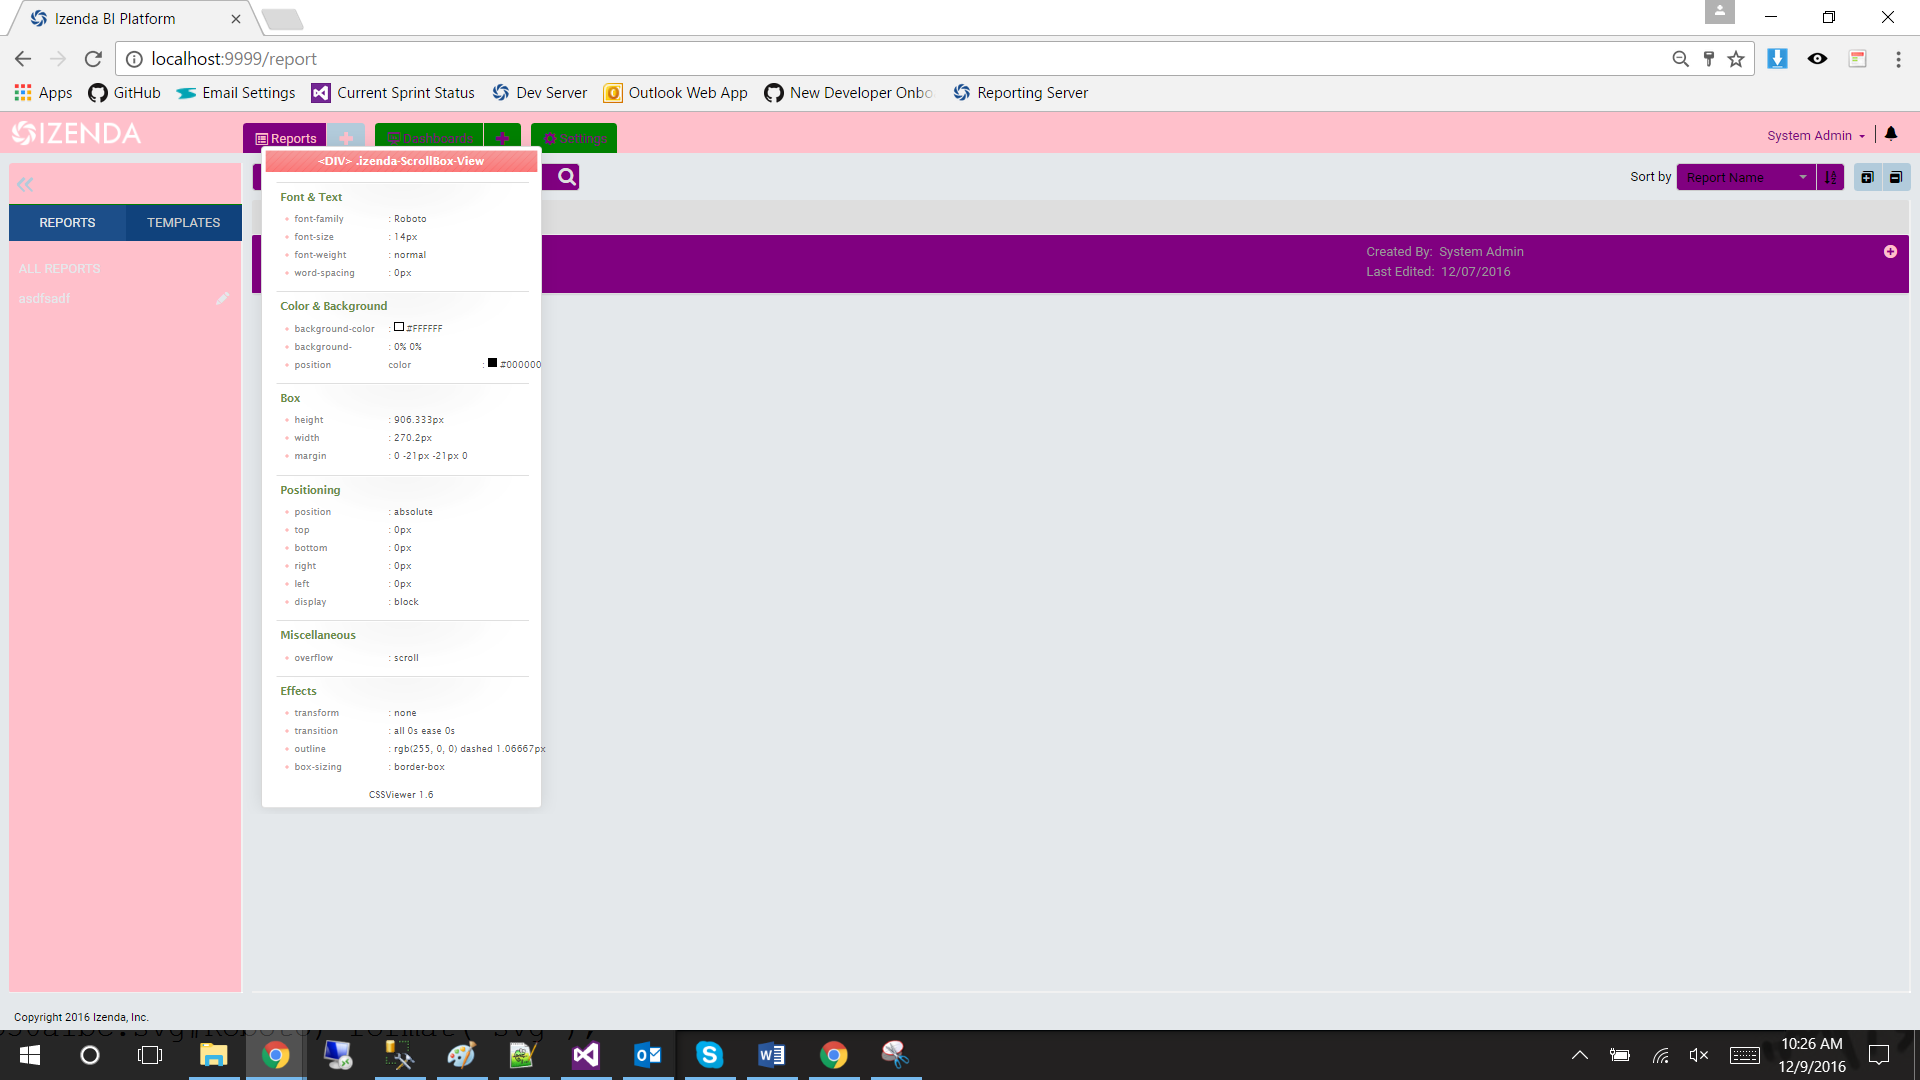Image resolution: width=1920 pixels, height=1080 pixels.
Task: Open the Settings navigation button
Action: point(574,138)
